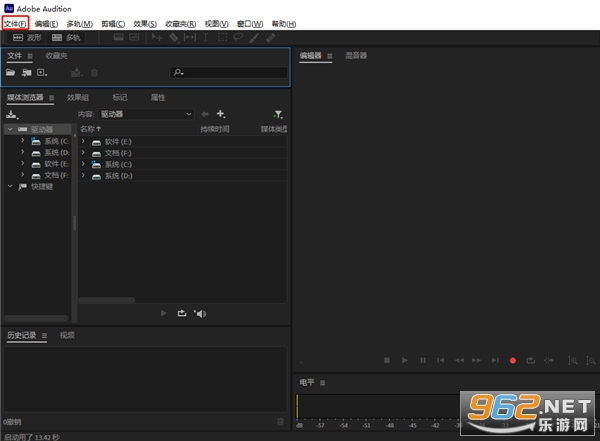This screenshot has height=441, width=600.
Task: Click the red Record button
Action: tap(513, 360)
